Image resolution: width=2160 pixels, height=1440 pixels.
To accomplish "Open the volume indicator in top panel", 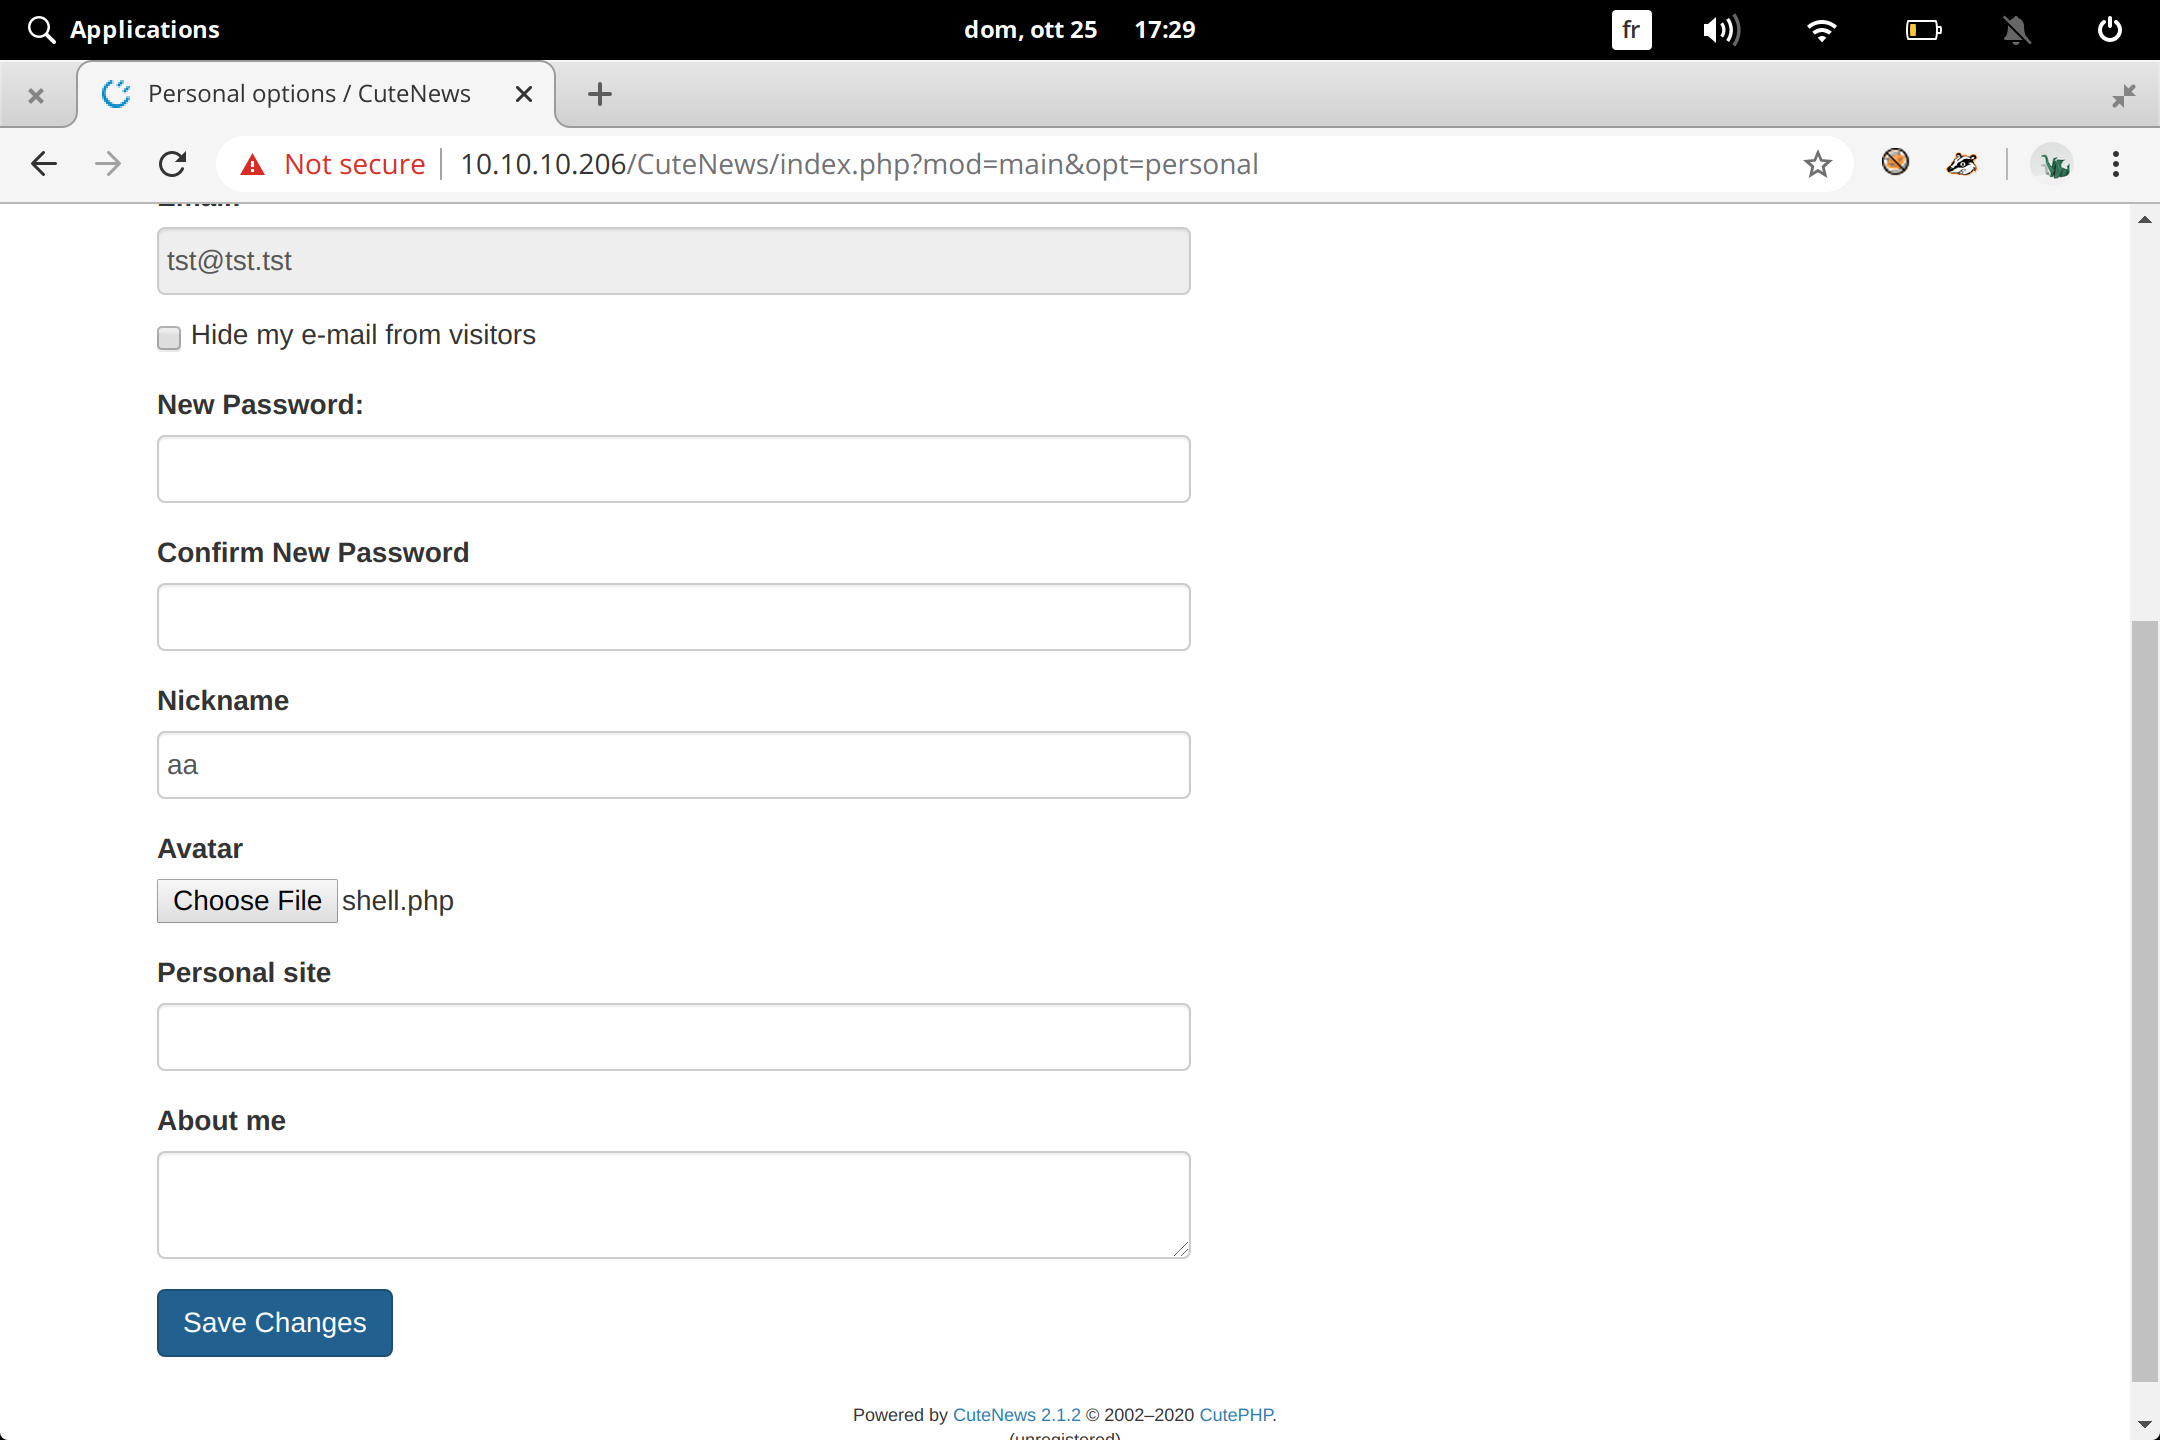I will [1720, 30].
